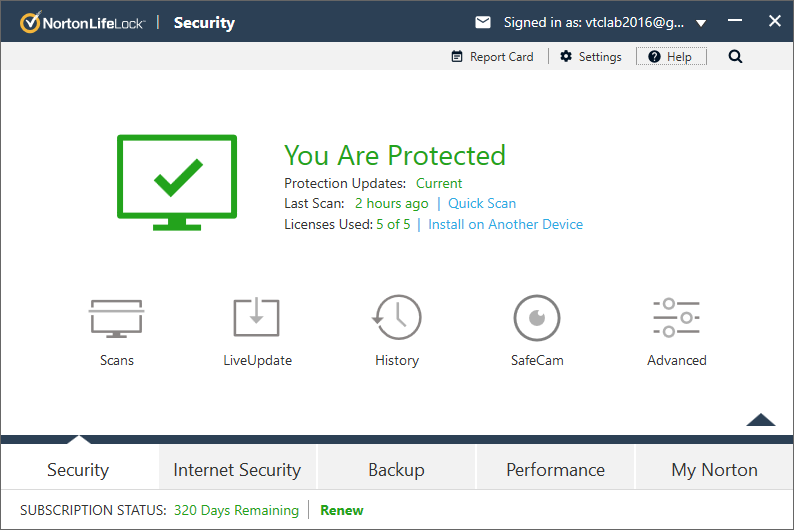This screenshot has height=530, width=794.
Task: Open the SafeCam webcam icon
Action: tap(537, 318)
